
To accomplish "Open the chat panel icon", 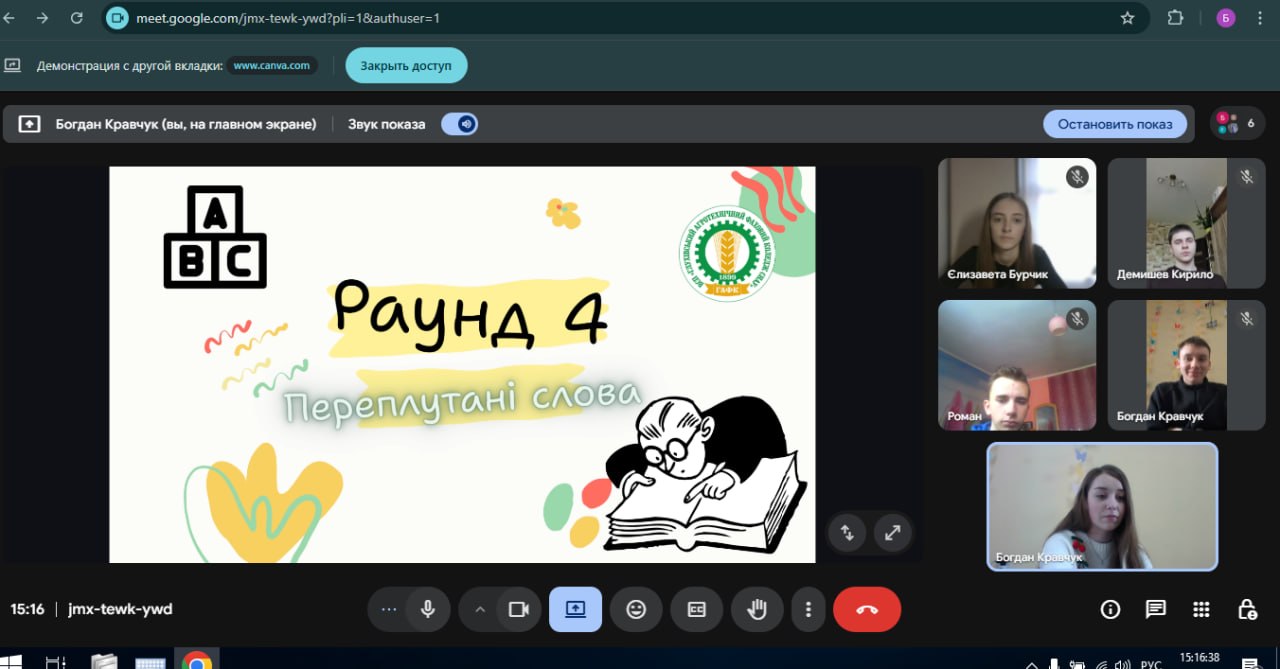I will (1156, 609).
